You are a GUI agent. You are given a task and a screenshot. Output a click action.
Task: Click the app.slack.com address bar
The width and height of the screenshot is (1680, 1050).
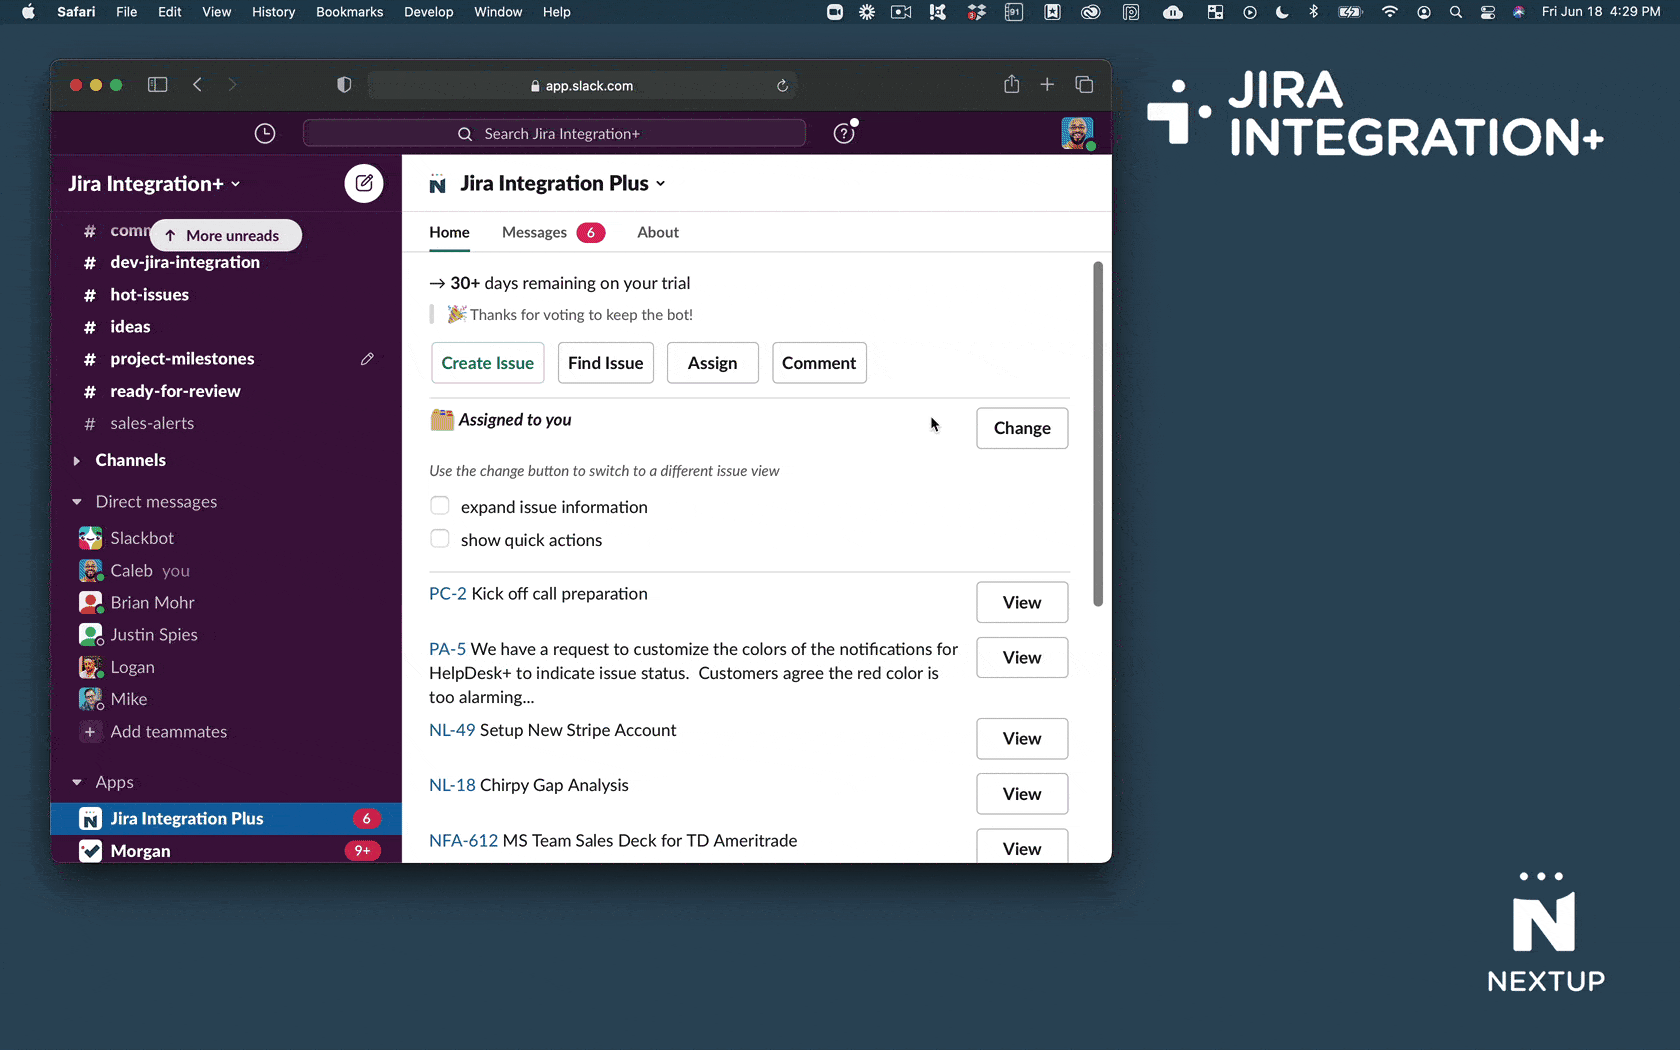point(581,86)
